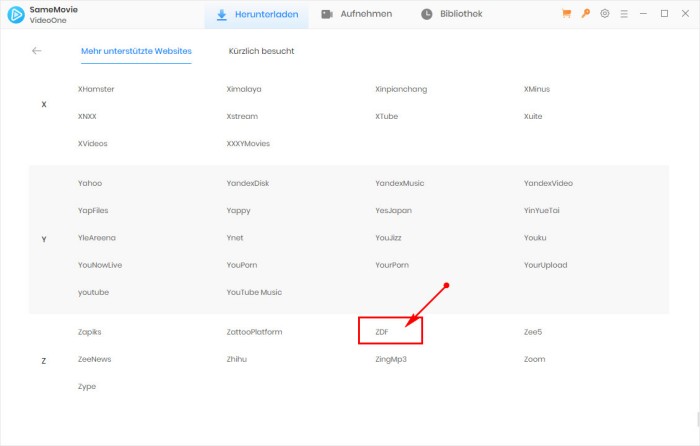Close the SameMovie window
The height and width of the screenshot is (446, 700).
click(x=685, y=14)
